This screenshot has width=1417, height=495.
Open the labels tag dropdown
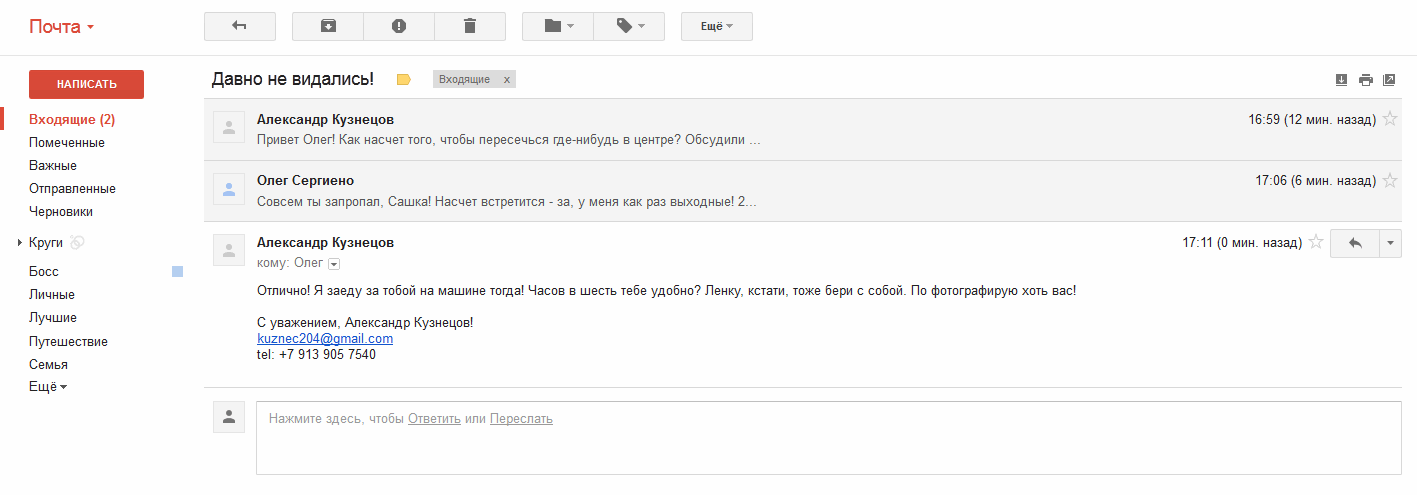click(x=629, y=26)
